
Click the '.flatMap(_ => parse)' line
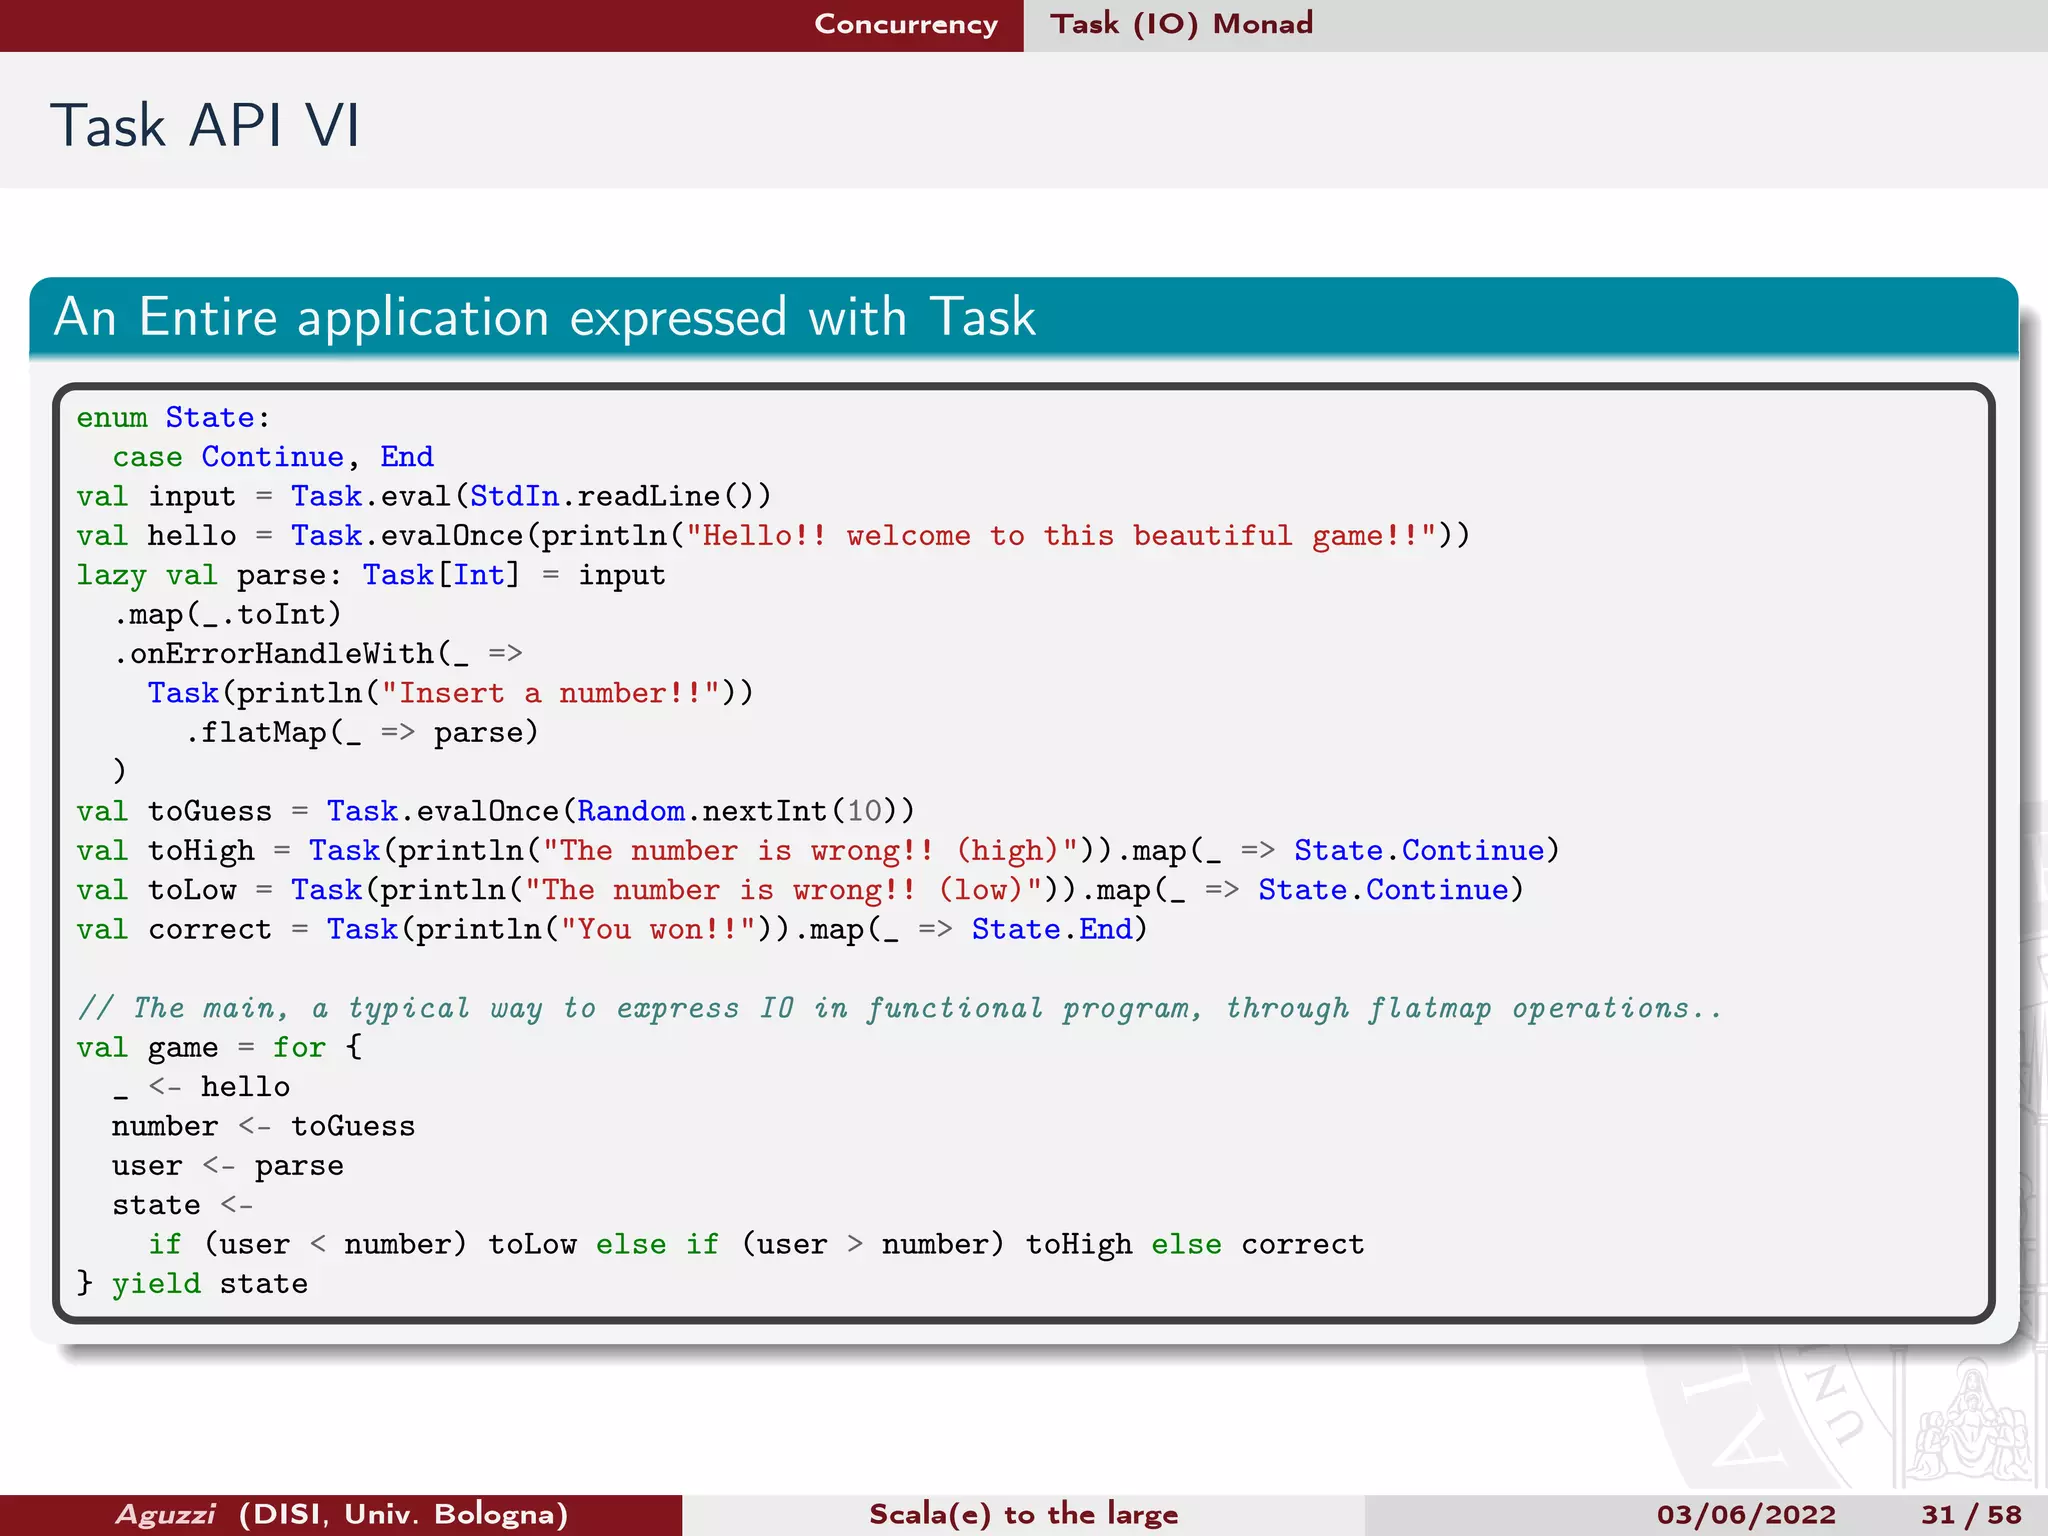click(x=362, y=733)
